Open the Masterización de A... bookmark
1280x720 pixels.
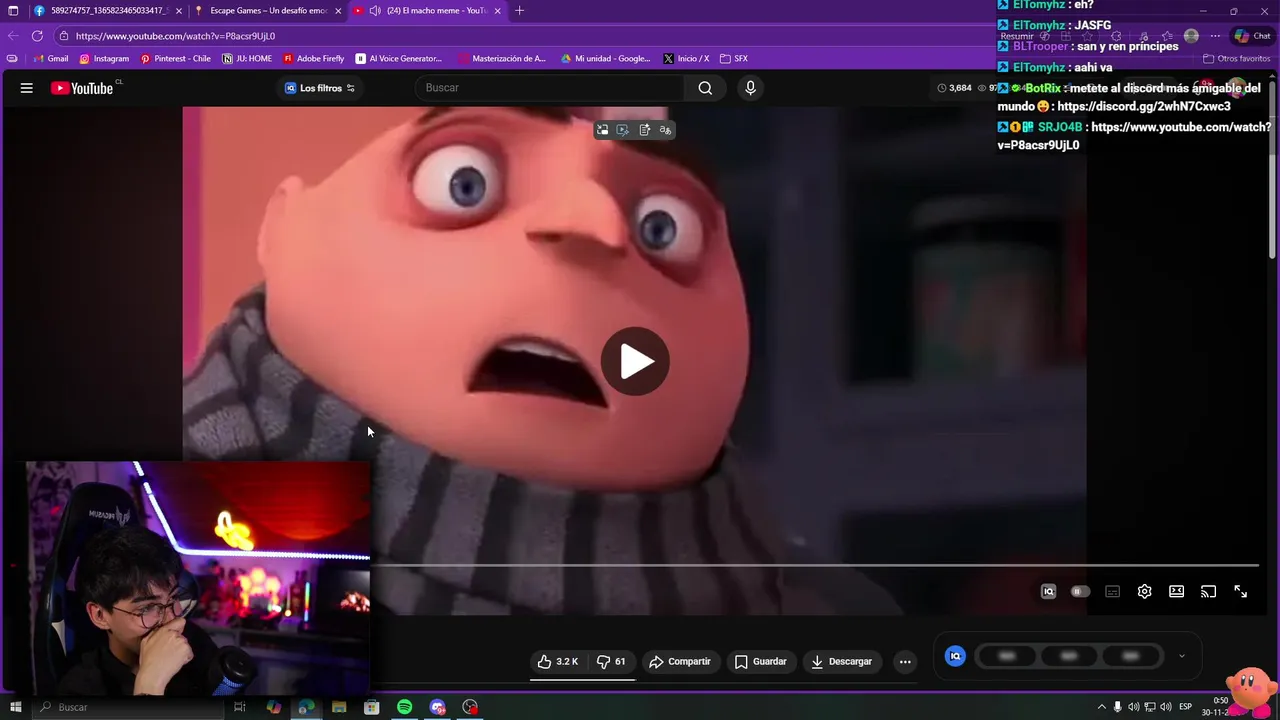pyautogui.click(x=502, y=59)
